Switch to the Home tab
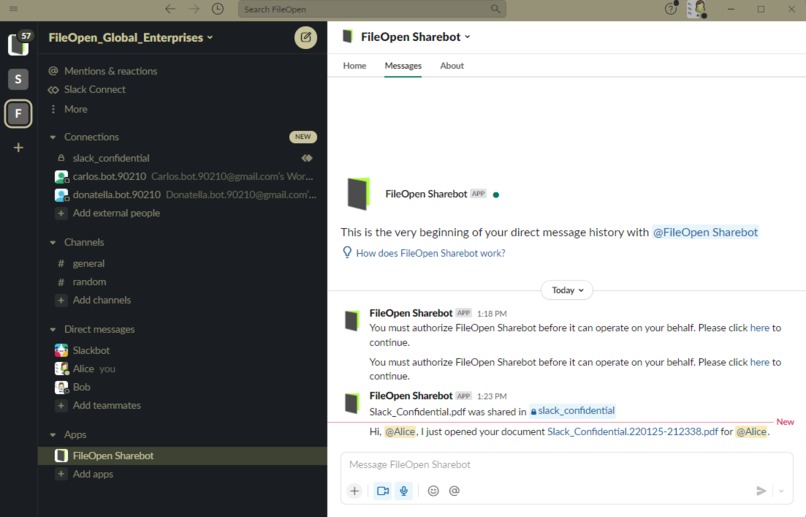 click(355, 66)
